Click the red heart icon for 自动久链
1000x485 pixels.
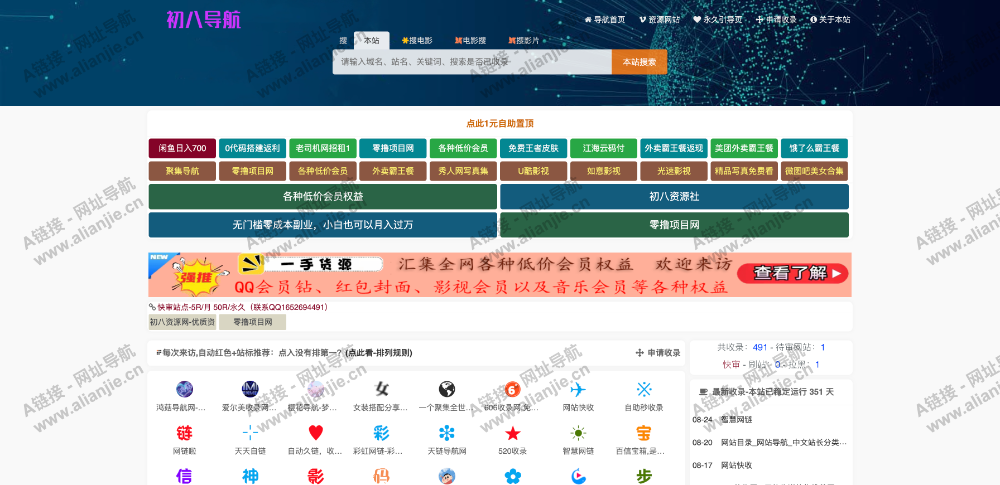[x=316, y=433]
